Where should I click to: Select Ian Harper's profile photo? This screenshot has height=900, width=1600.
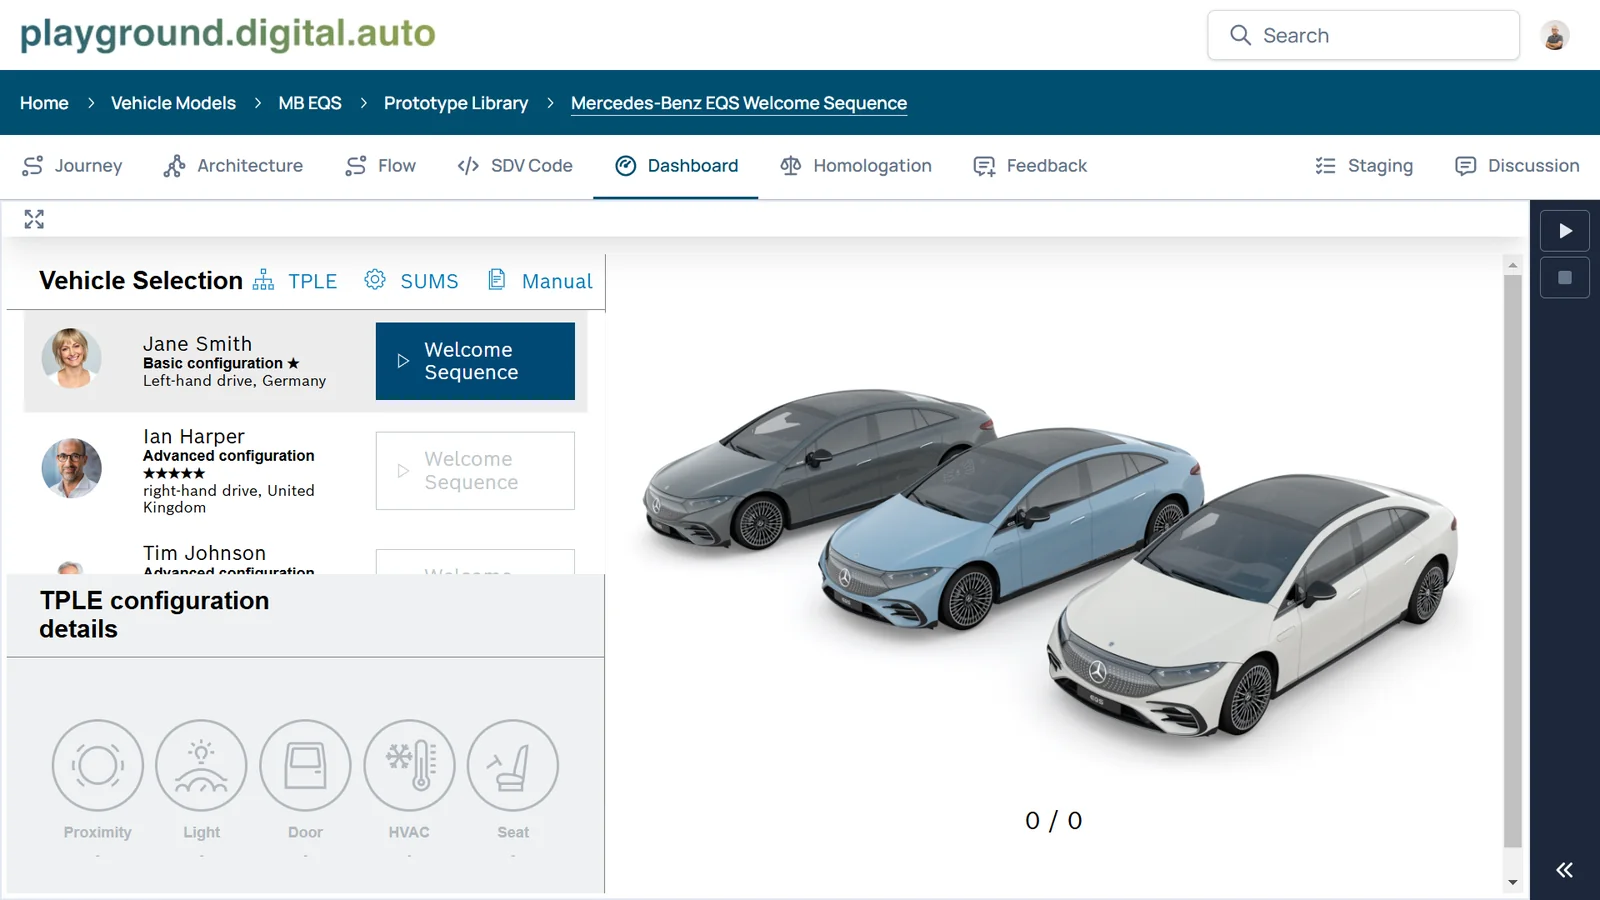coord(71,468)
